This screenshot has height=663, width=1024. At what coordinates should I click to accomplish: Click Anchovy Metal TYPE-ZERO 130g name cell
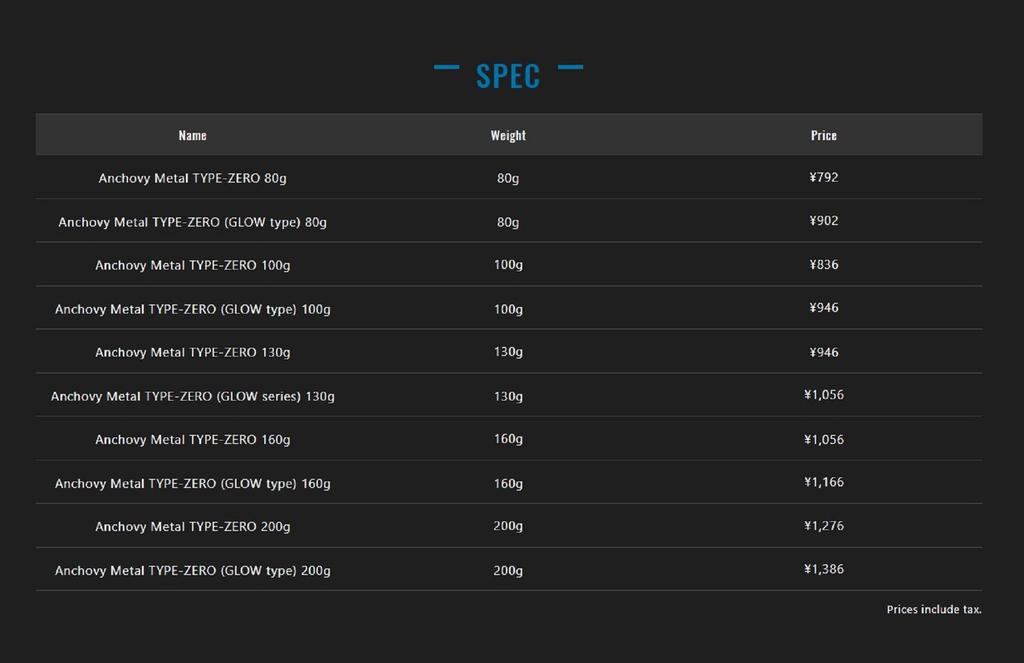click(x=192, y=352)
